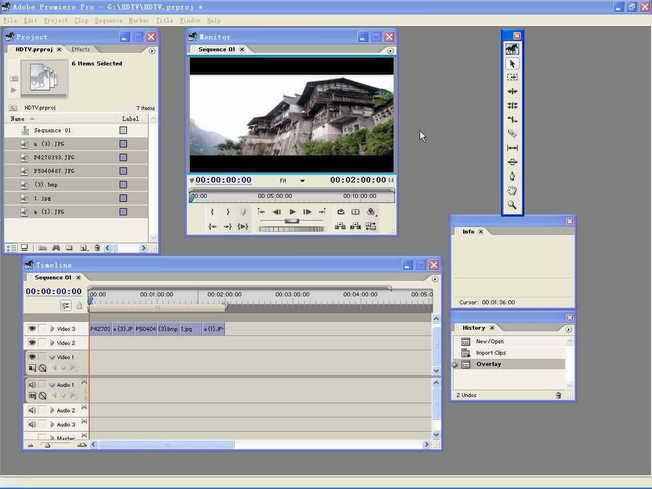Select the Pen tool
Image resolution: width=652 pixels, height=489 pixels.
pyautogui.click(x=512, y=176)
